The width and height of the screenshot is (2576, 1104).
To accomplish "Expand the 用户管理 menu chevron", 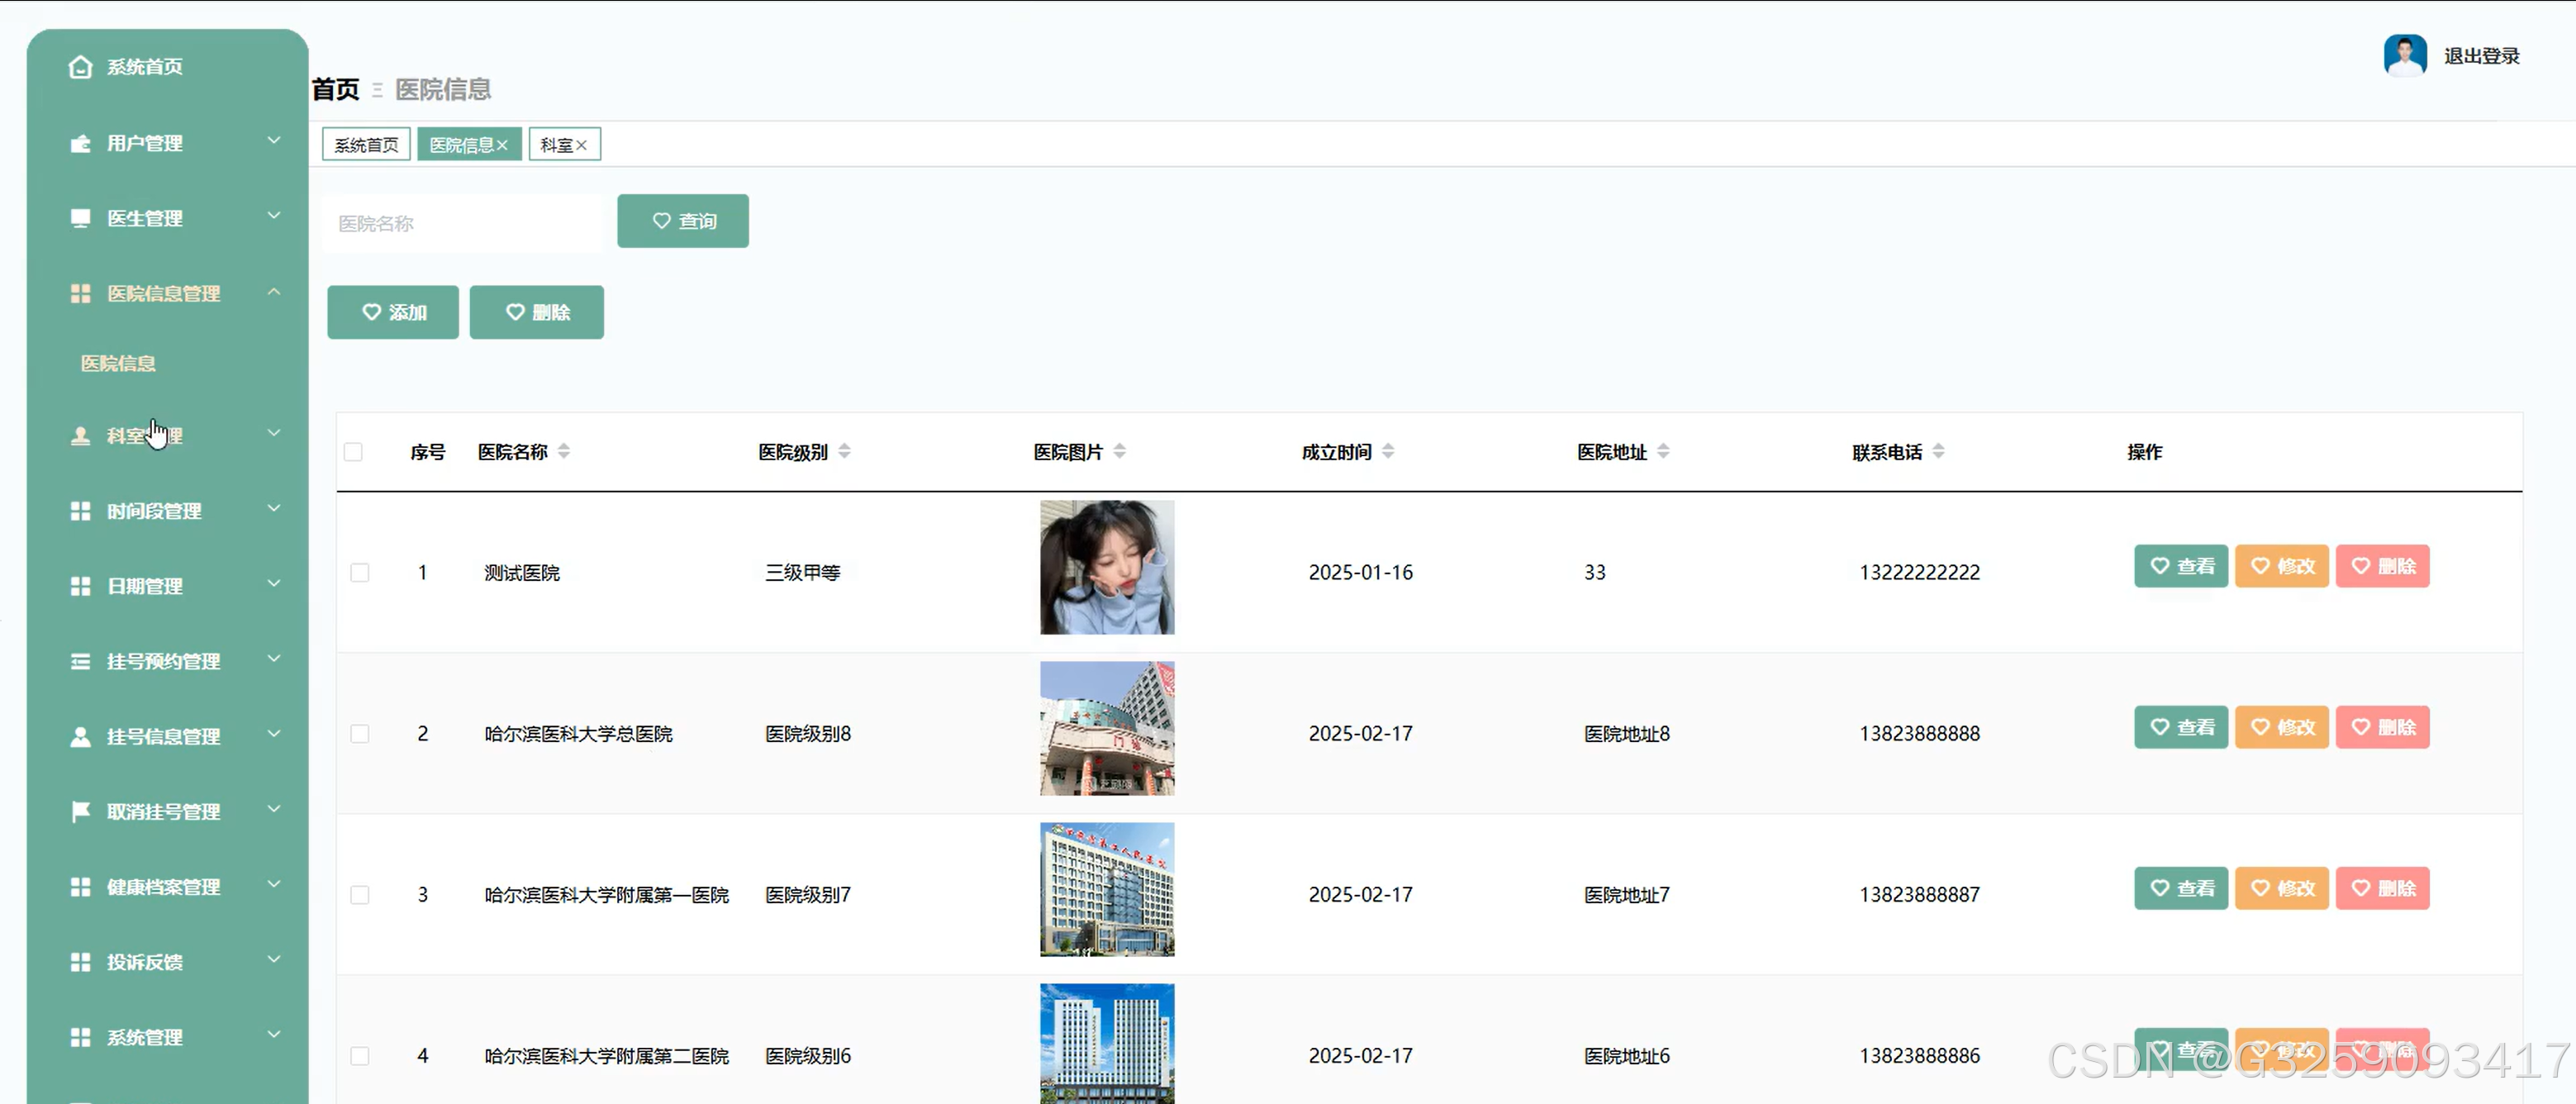I will [274, 141].
